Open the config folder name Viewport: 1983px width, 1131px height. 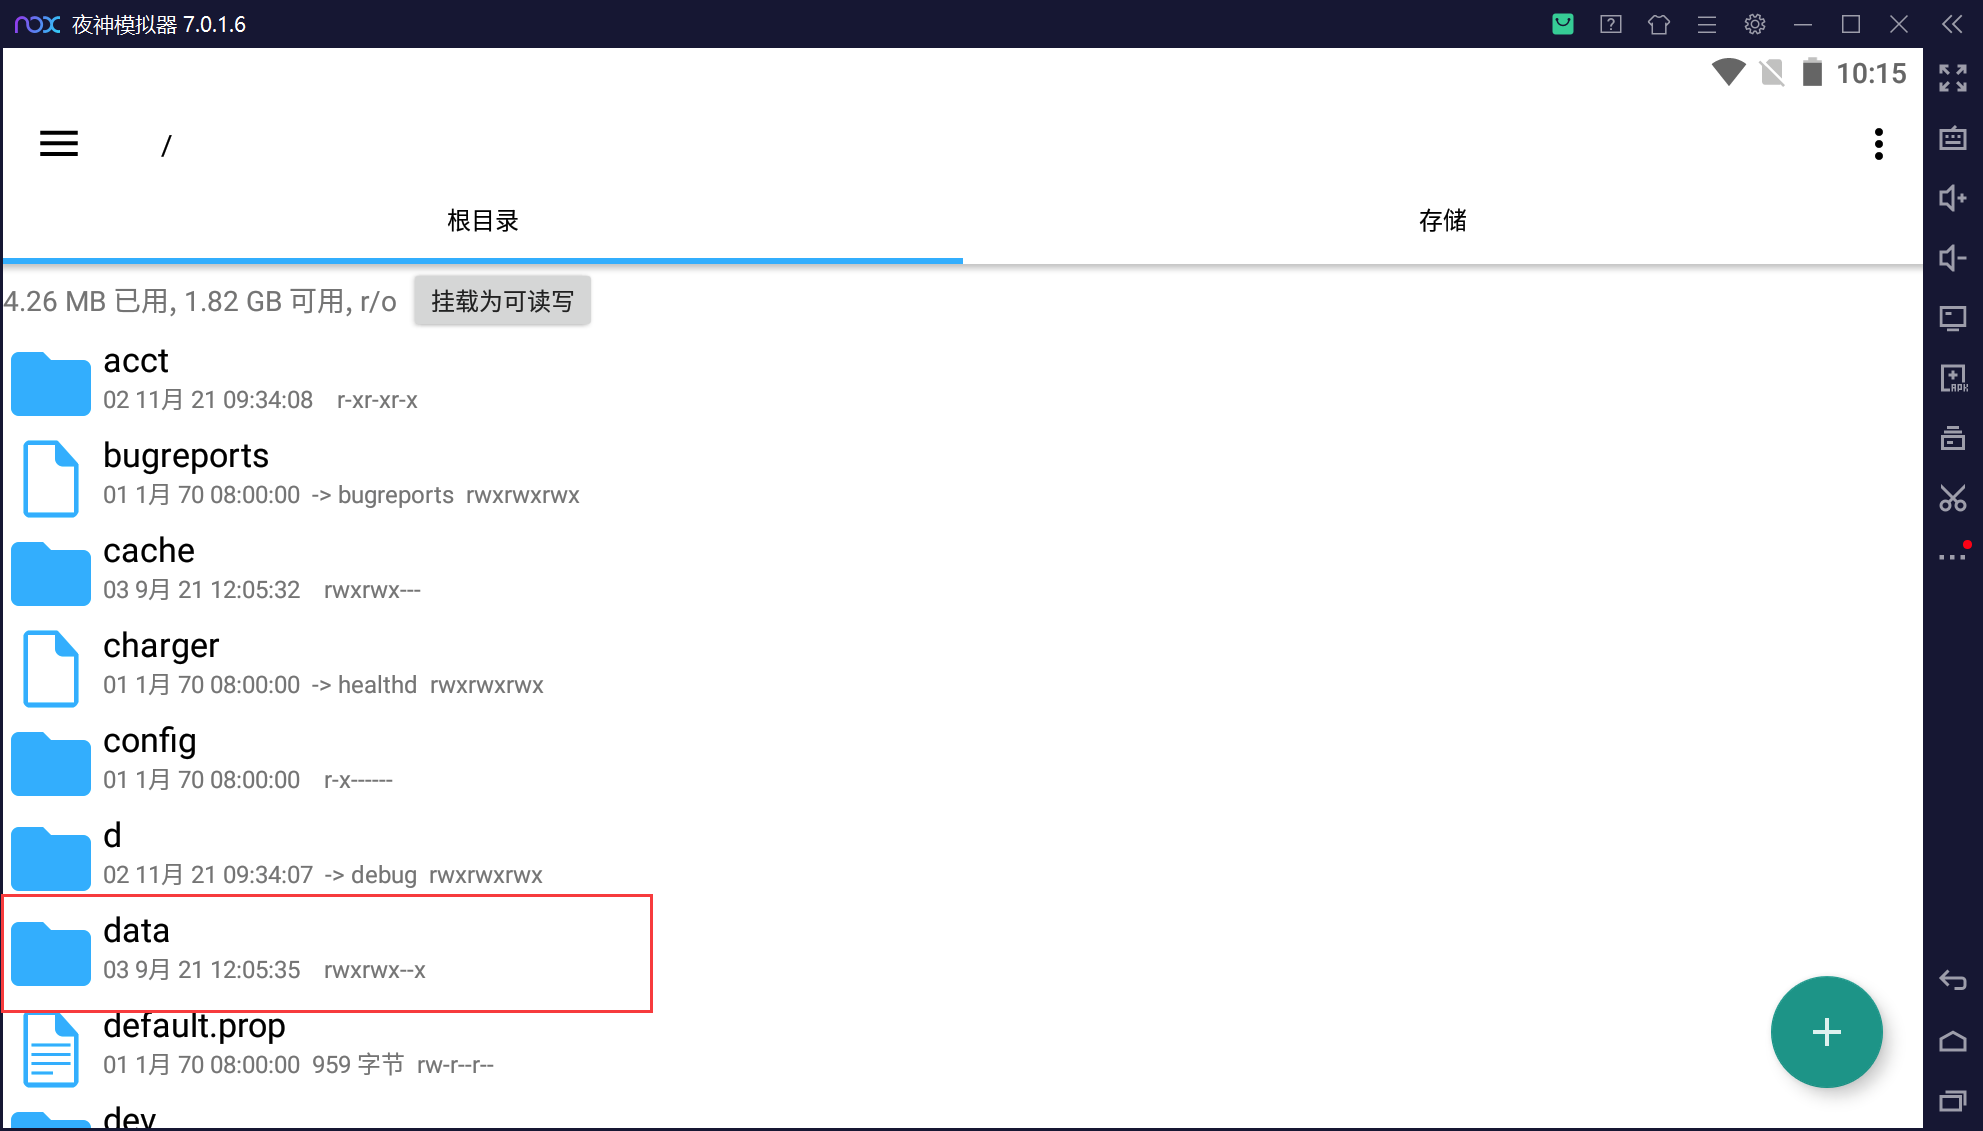[x=150, y=741]
